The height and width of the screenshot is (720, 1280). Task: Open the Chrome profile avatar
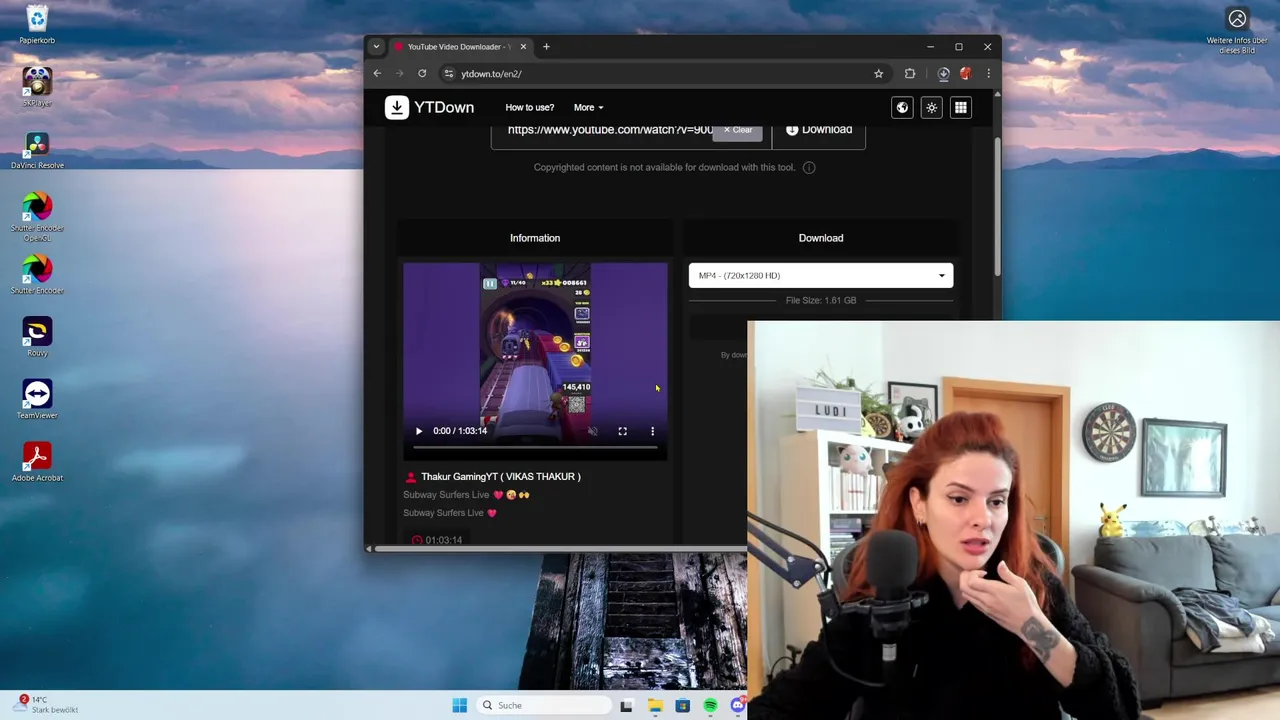point(965,73)
